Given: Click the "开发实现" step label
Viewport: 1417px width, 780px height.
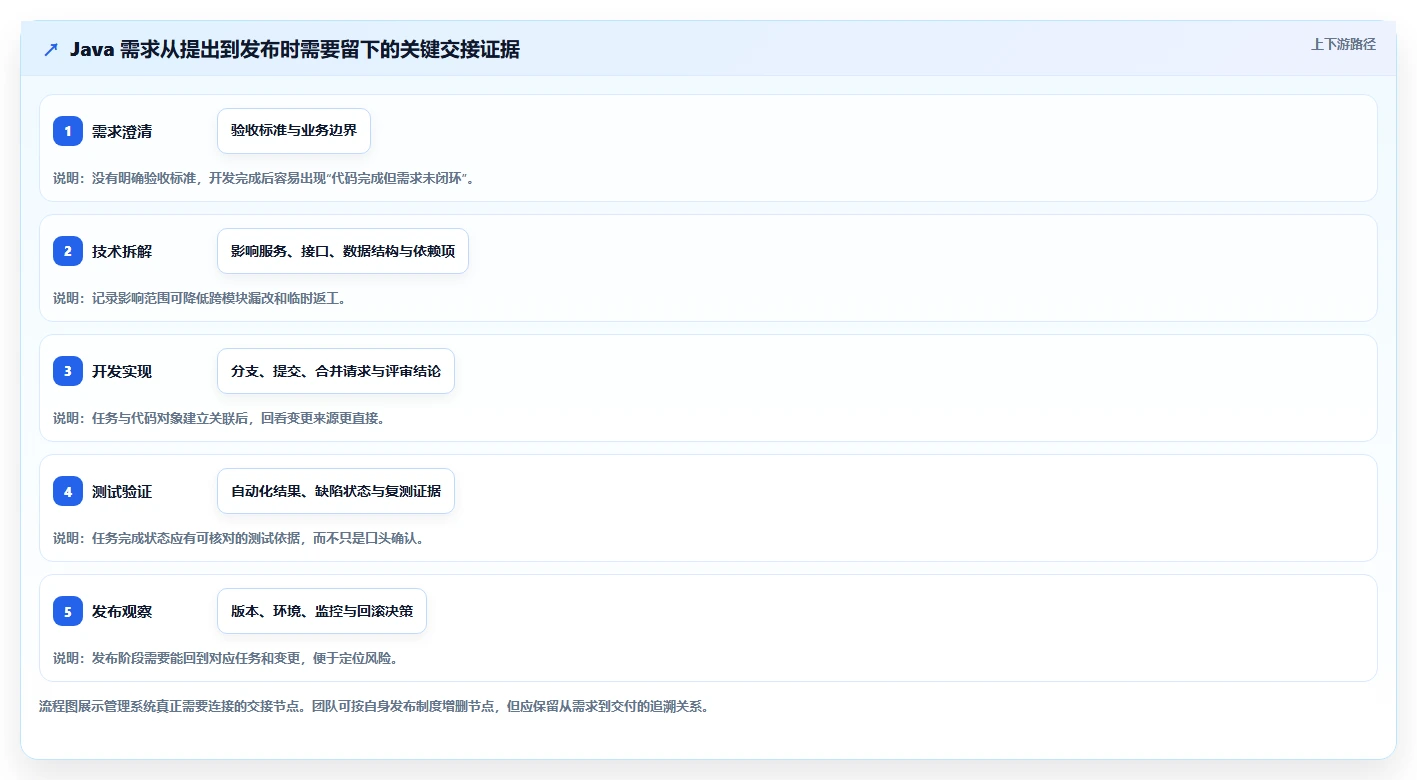Looking at the screenshot, I should (x=122, y=371).
